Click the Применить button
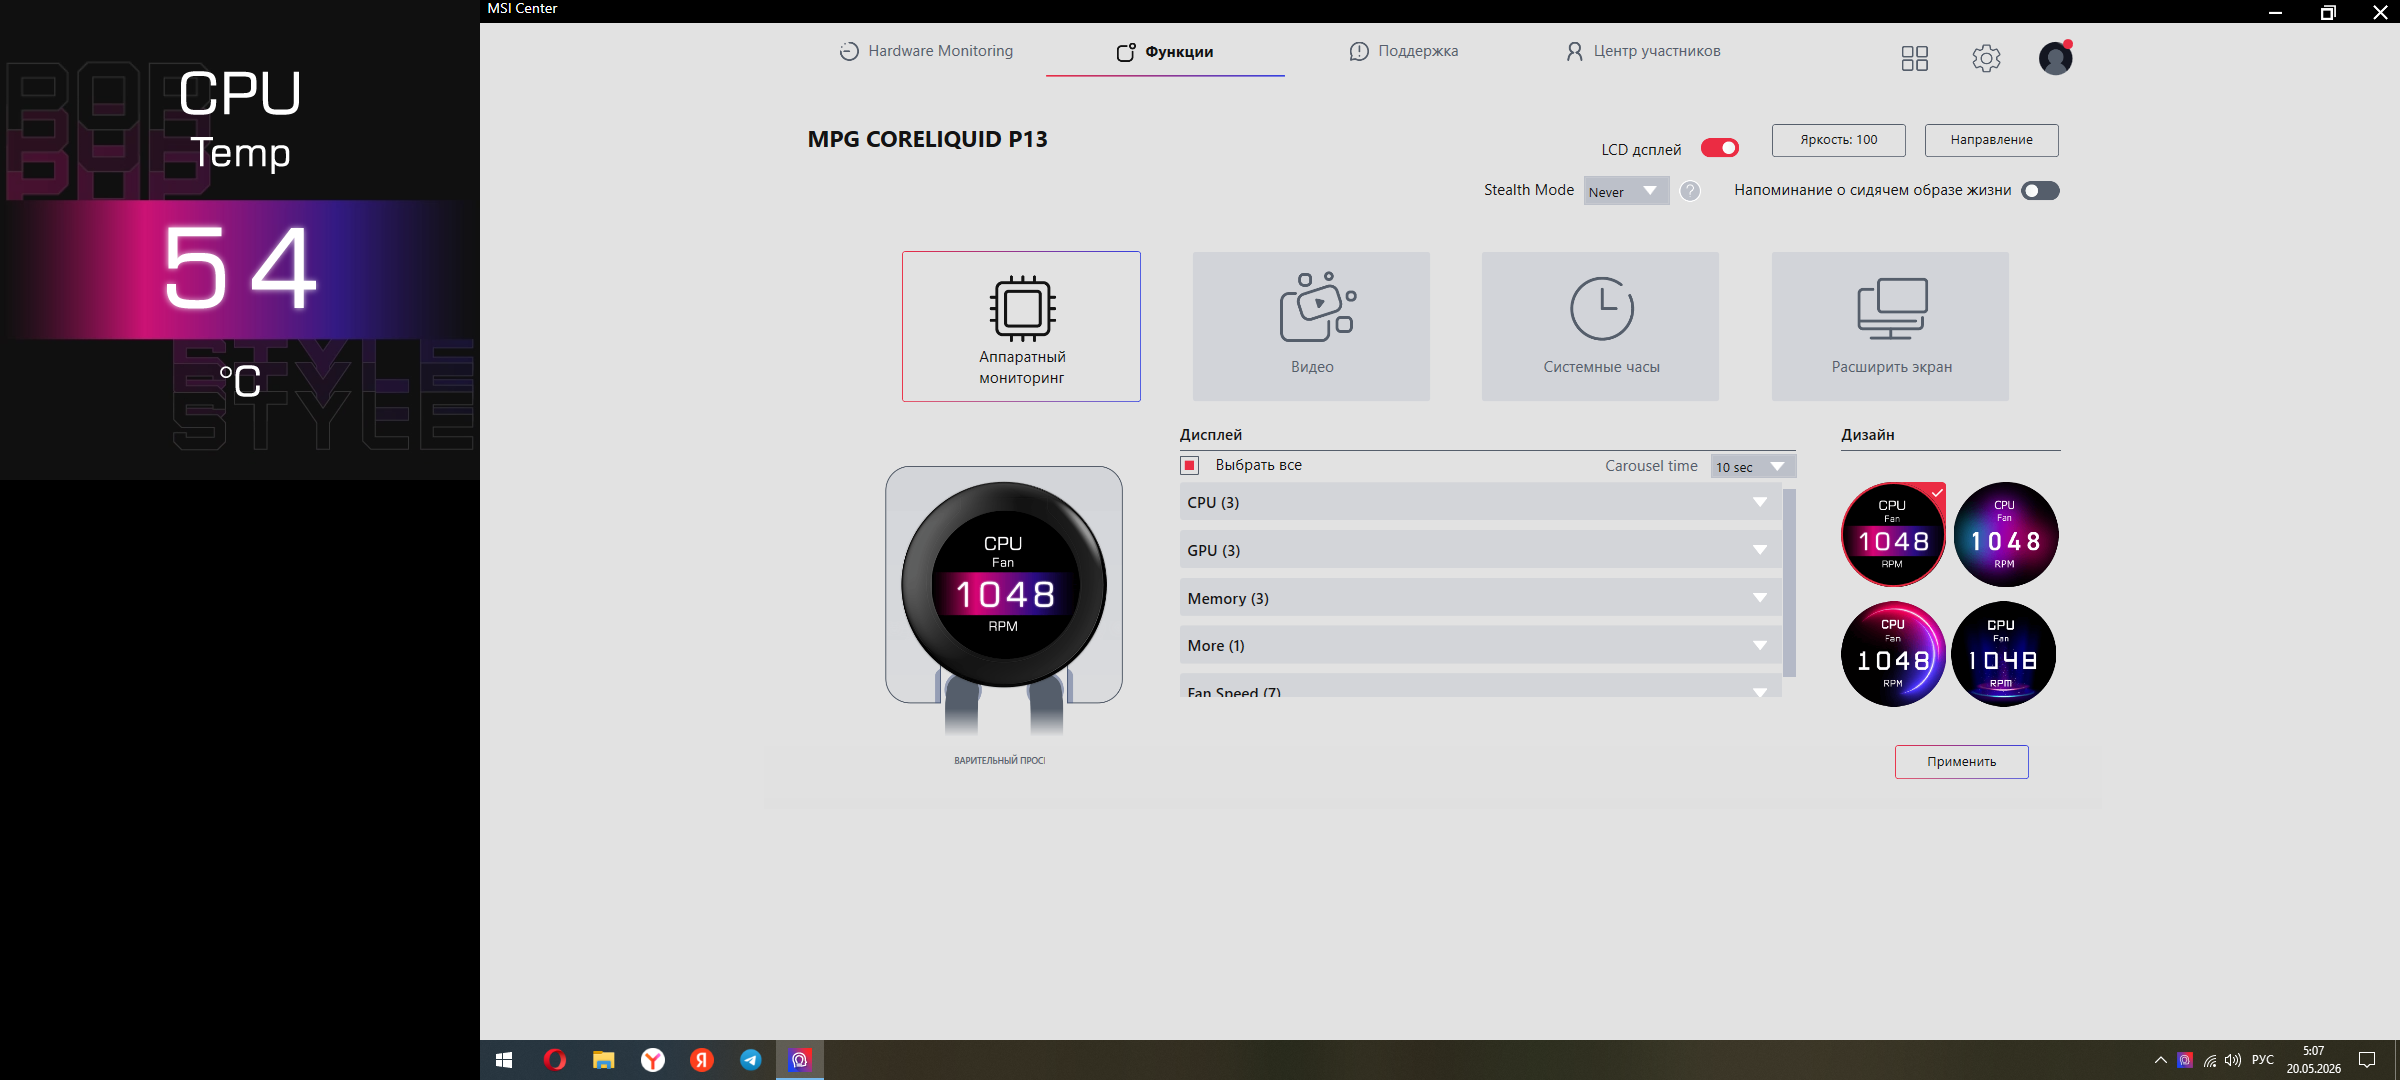This screenshot has width=2400, height=1080. coord(1961,762)
